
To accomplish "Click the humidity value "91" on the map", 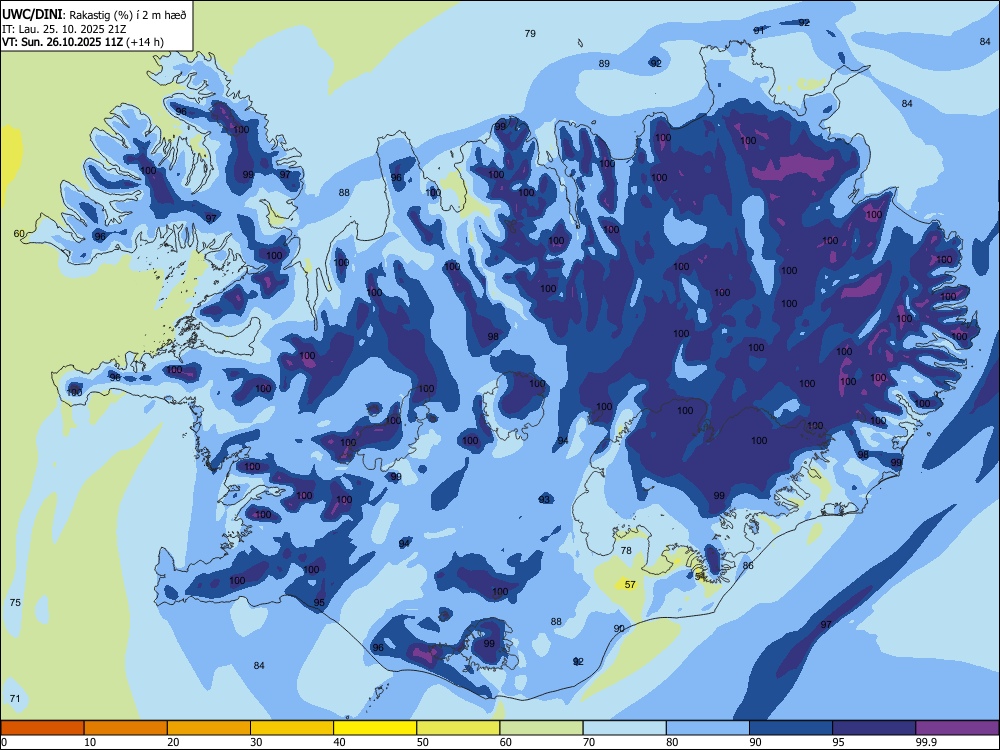I will [759, 30].
